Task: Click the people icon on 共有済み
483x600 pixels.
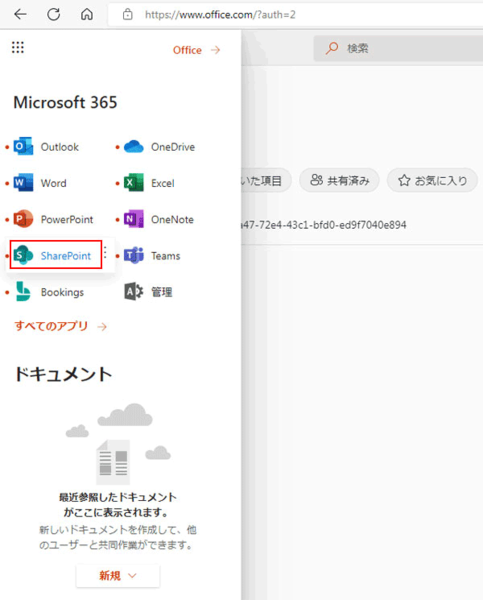Action: click(317, 180)
